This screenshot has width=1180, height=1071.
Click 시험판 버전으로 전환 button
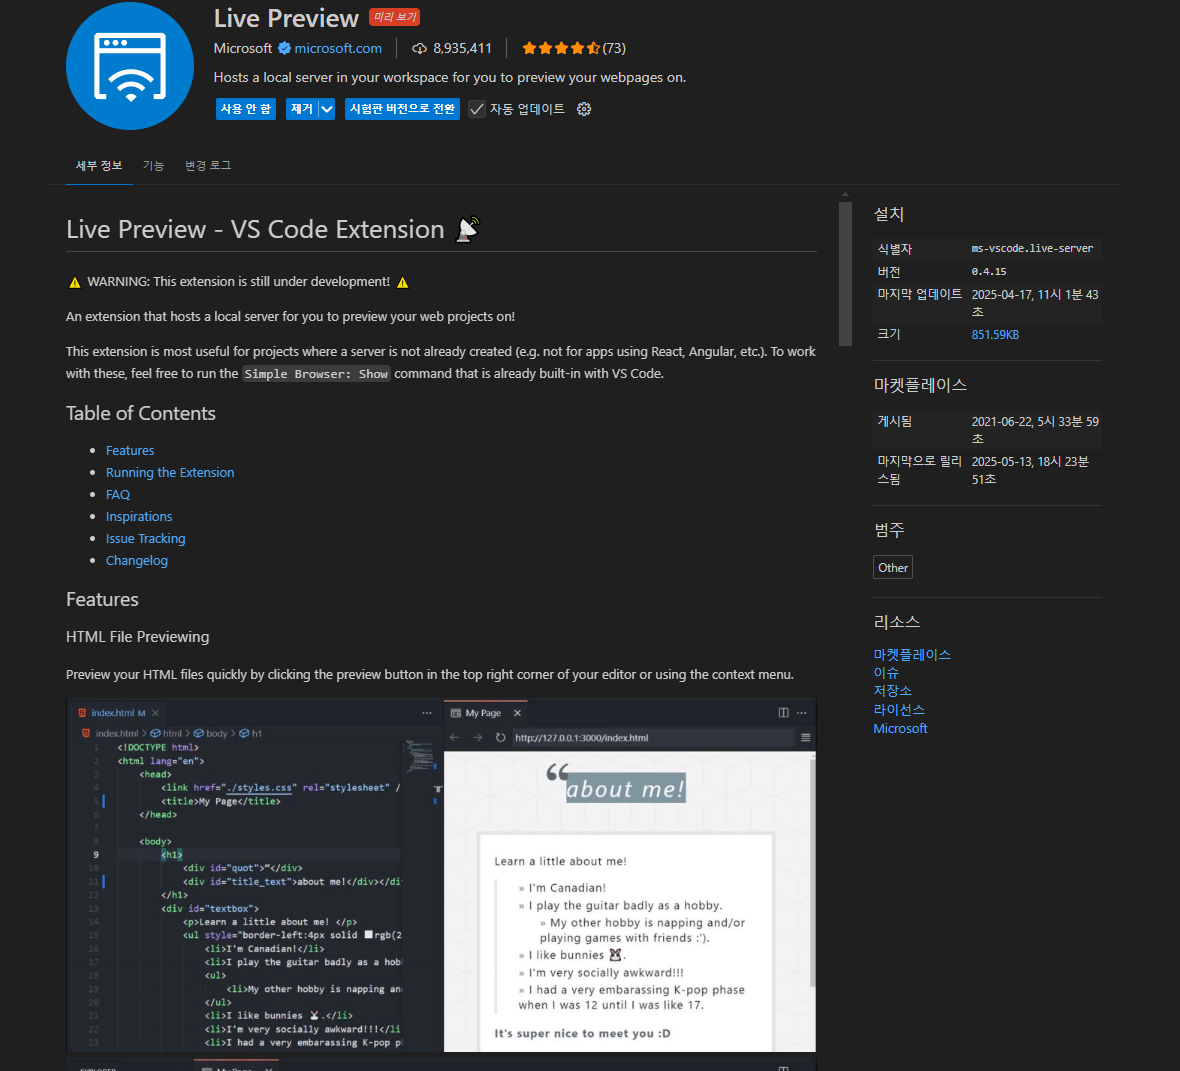(x=403, y=109)
